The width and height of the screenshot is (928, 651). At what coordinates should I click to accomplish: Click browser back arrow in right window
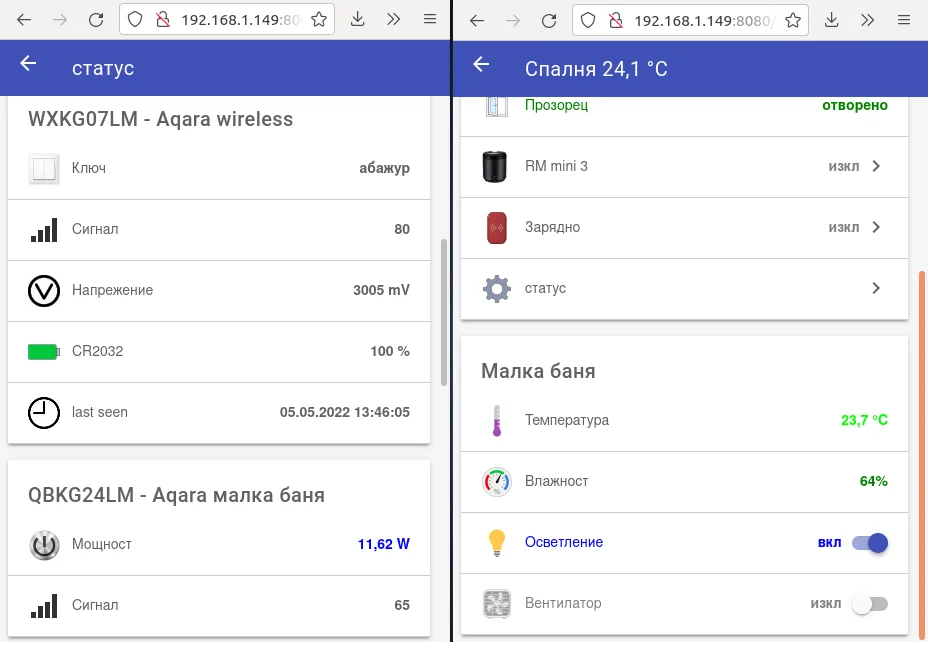pyautogui.click(x=477, y=21)
